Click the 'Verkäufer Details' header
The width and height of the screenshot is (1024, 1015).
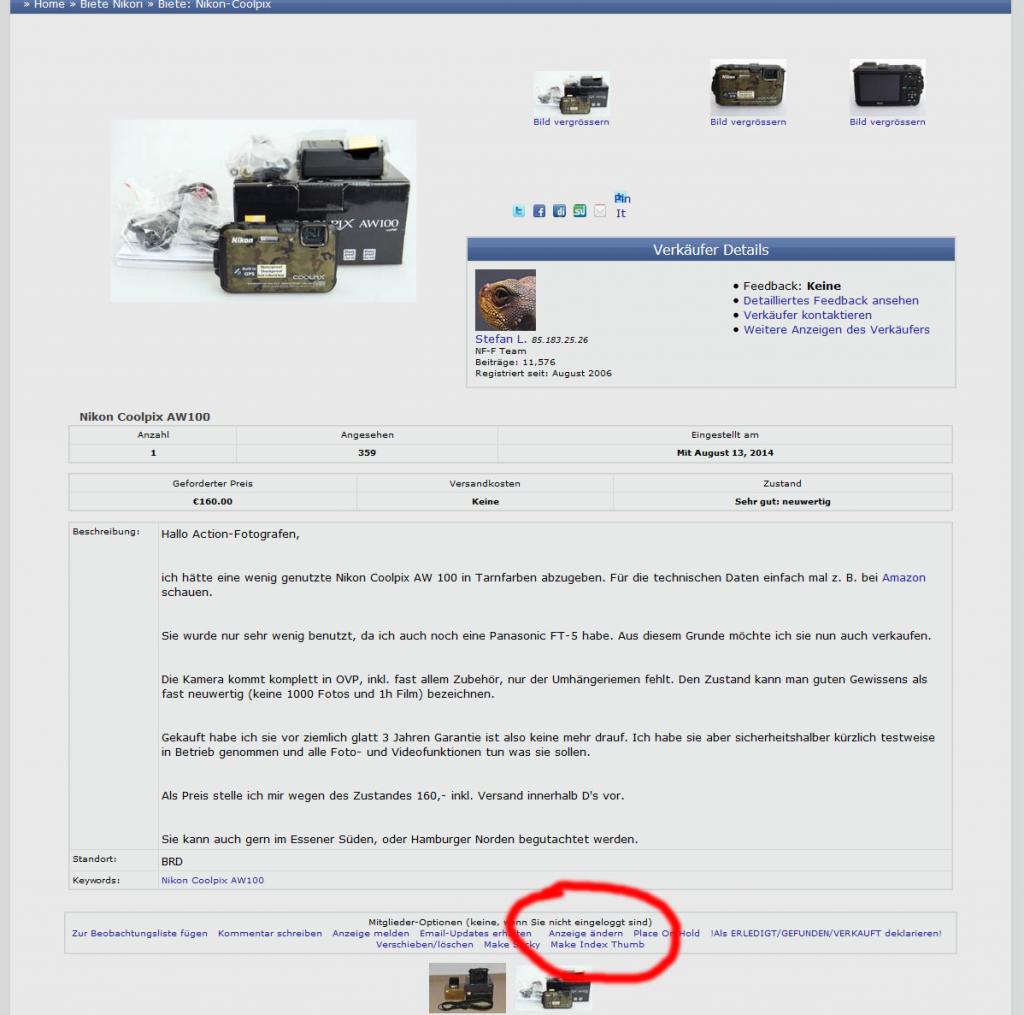tap(711, 250)
